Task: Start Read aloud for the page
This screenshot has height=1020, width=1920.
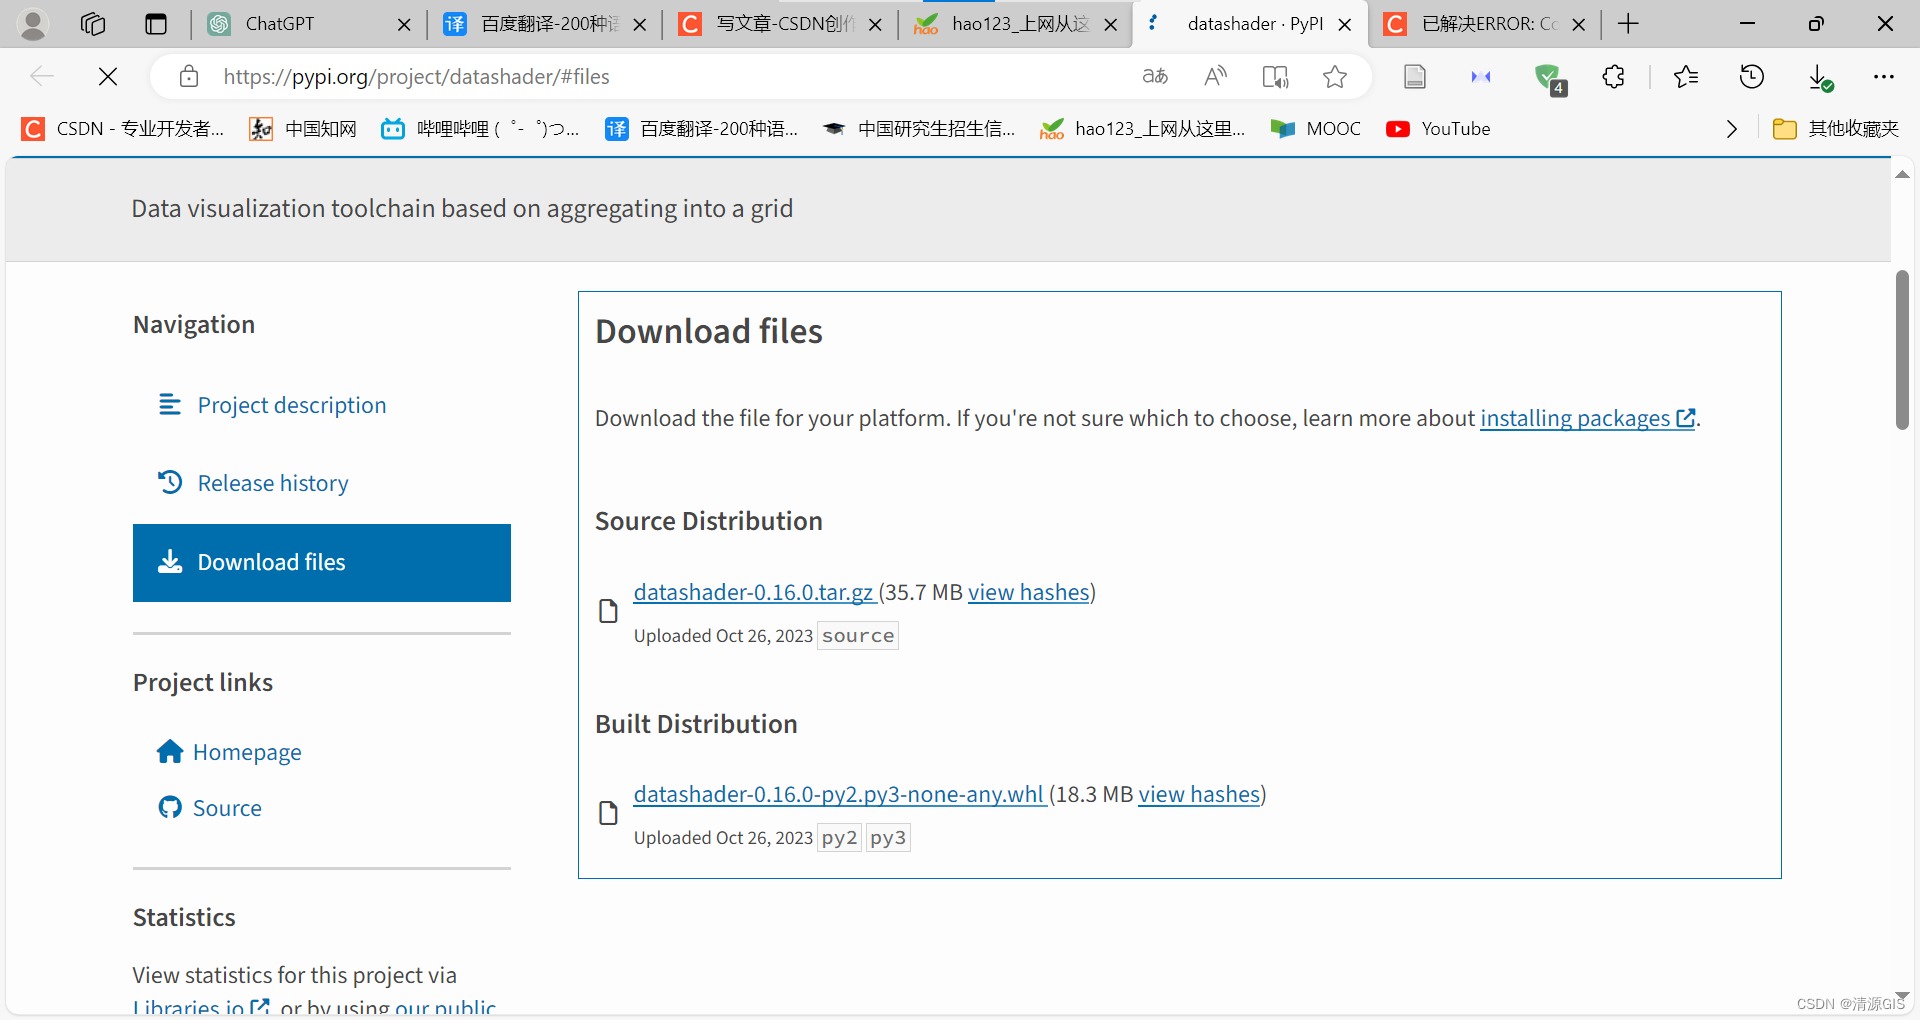Action: point(1216,76)
